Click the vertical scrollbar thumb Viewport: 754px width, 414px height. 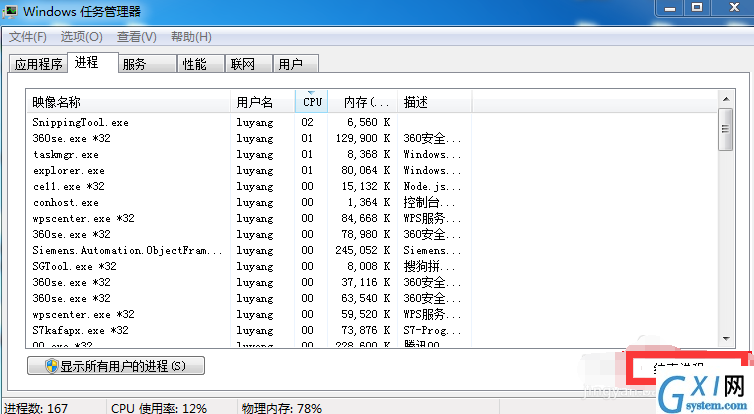click(726, 129)
